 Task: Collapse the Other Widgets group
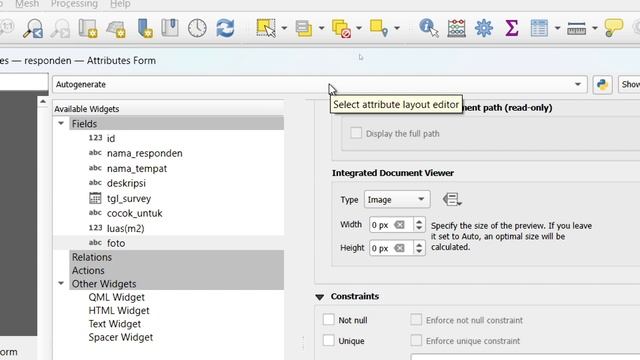61,283
